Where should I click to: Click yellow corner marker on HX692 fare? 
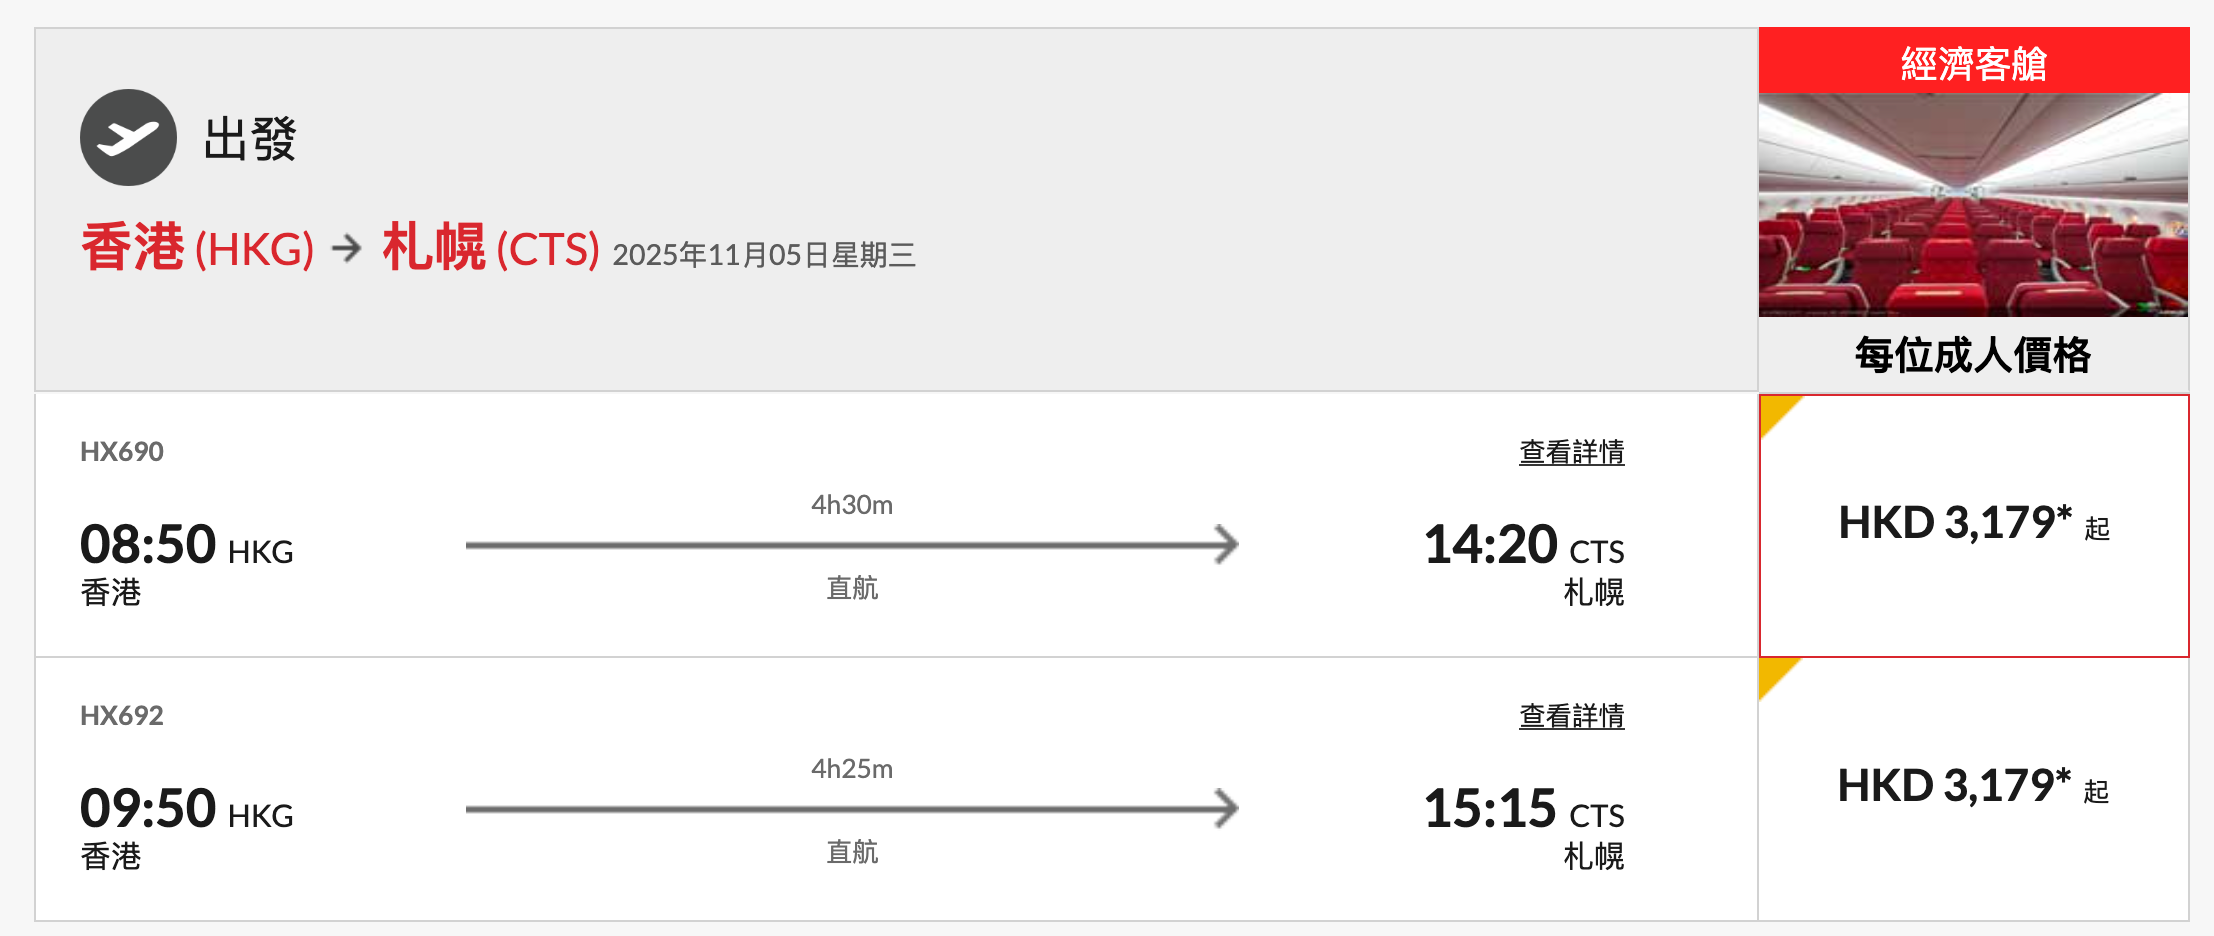[x=1773, y=672]
